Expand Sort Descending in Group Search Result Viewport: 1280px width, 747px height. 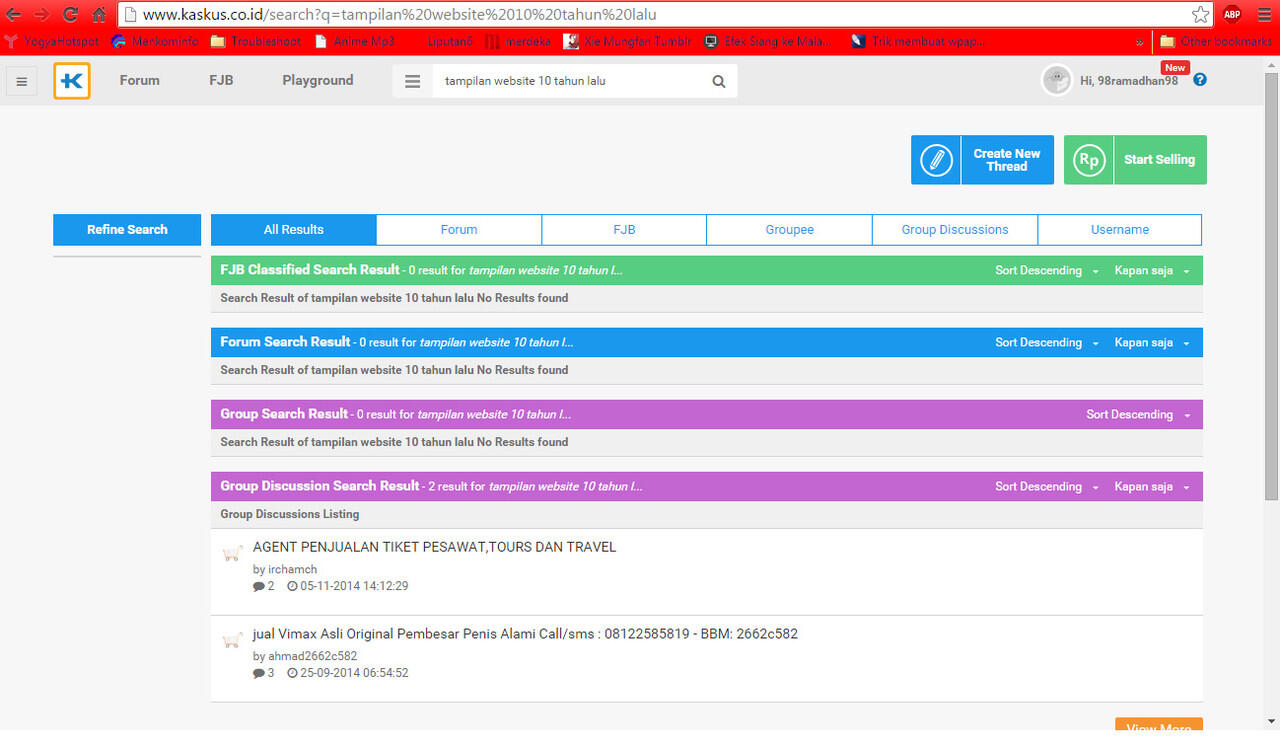(x=1138, y=415)
